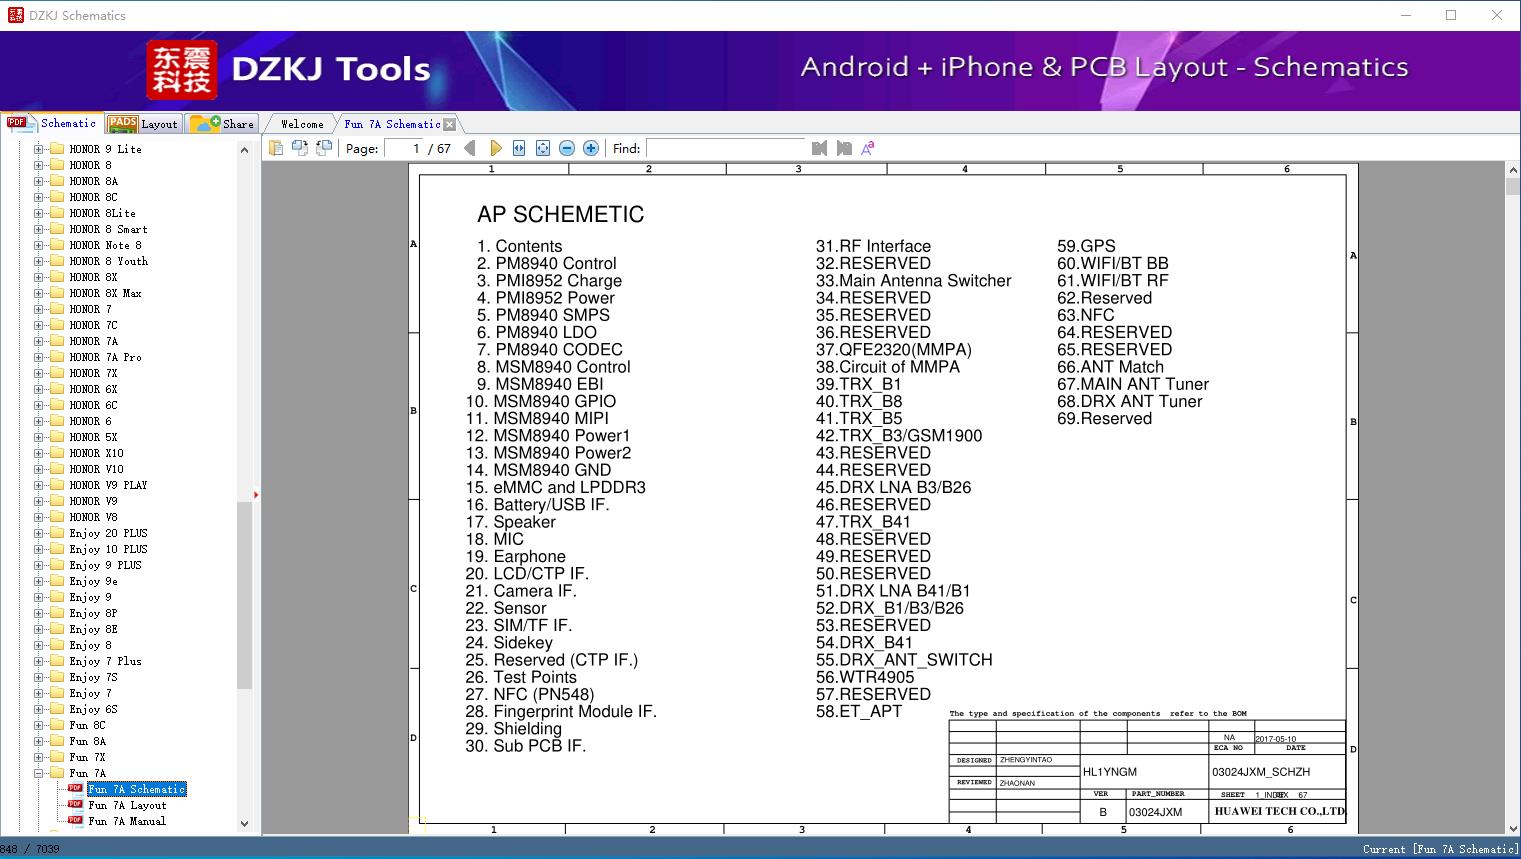Click the find previous match icon

tap(820, 148)
